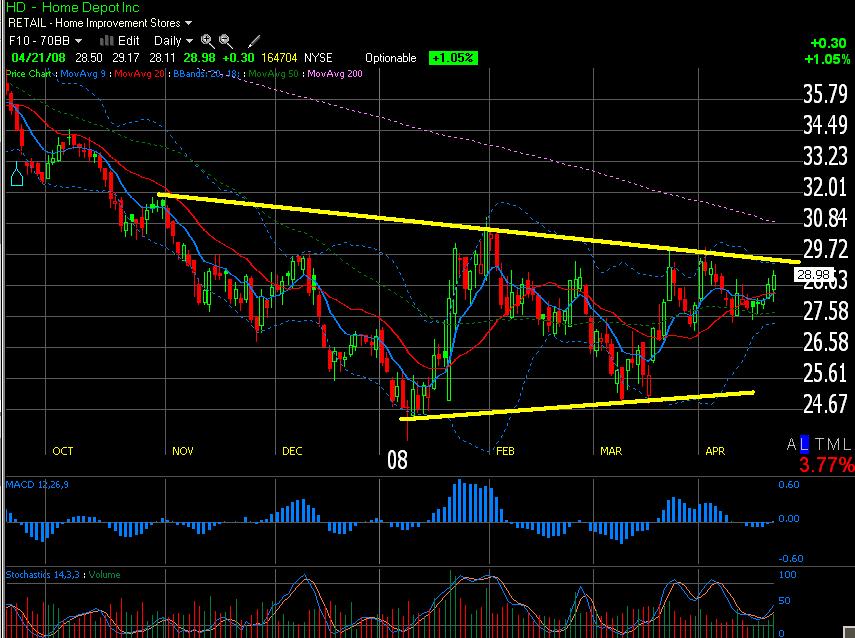Select the A scaling letter
The image size is (855, 638).
[792, 444]
